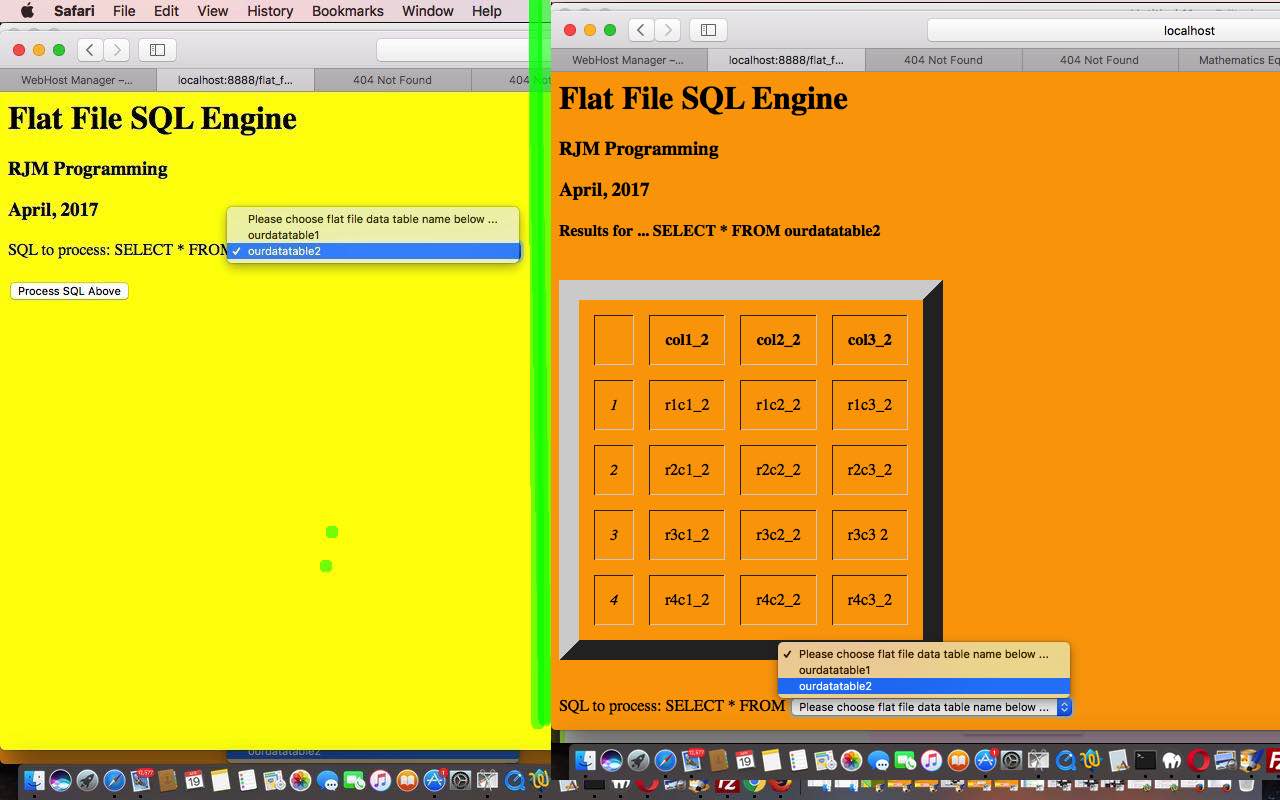Open iTunes from the Dock

pyautogui.click(x=930, y=763)
